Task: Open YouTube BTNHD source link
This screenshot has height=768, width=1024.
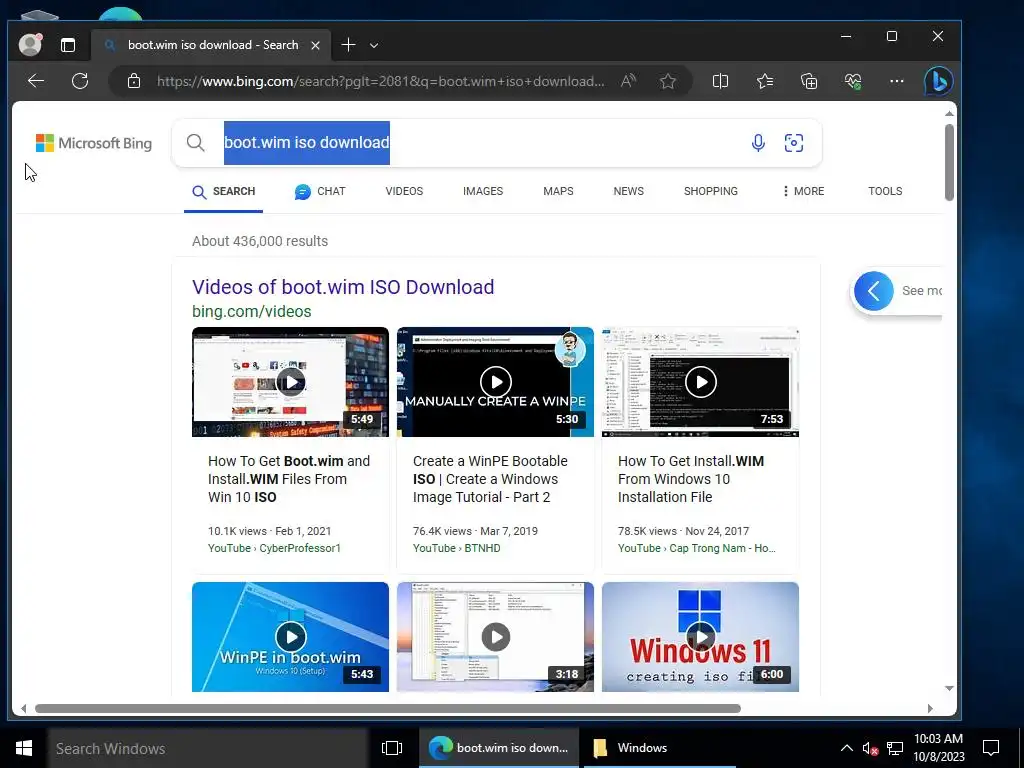Action: point(456,548)
